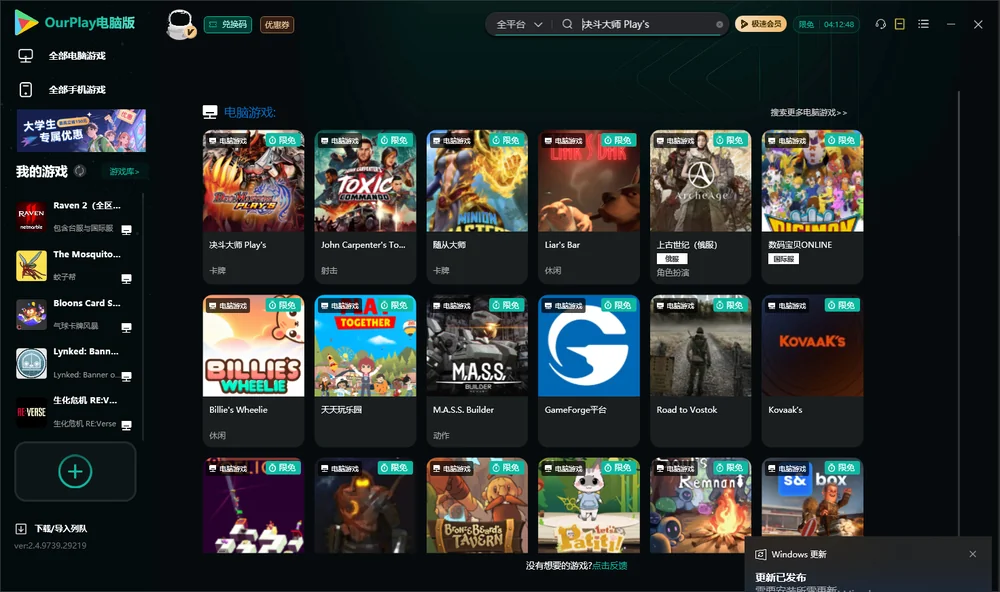Click the search magnifier icon
The image size is (1000, 592).
coord(567,24)
